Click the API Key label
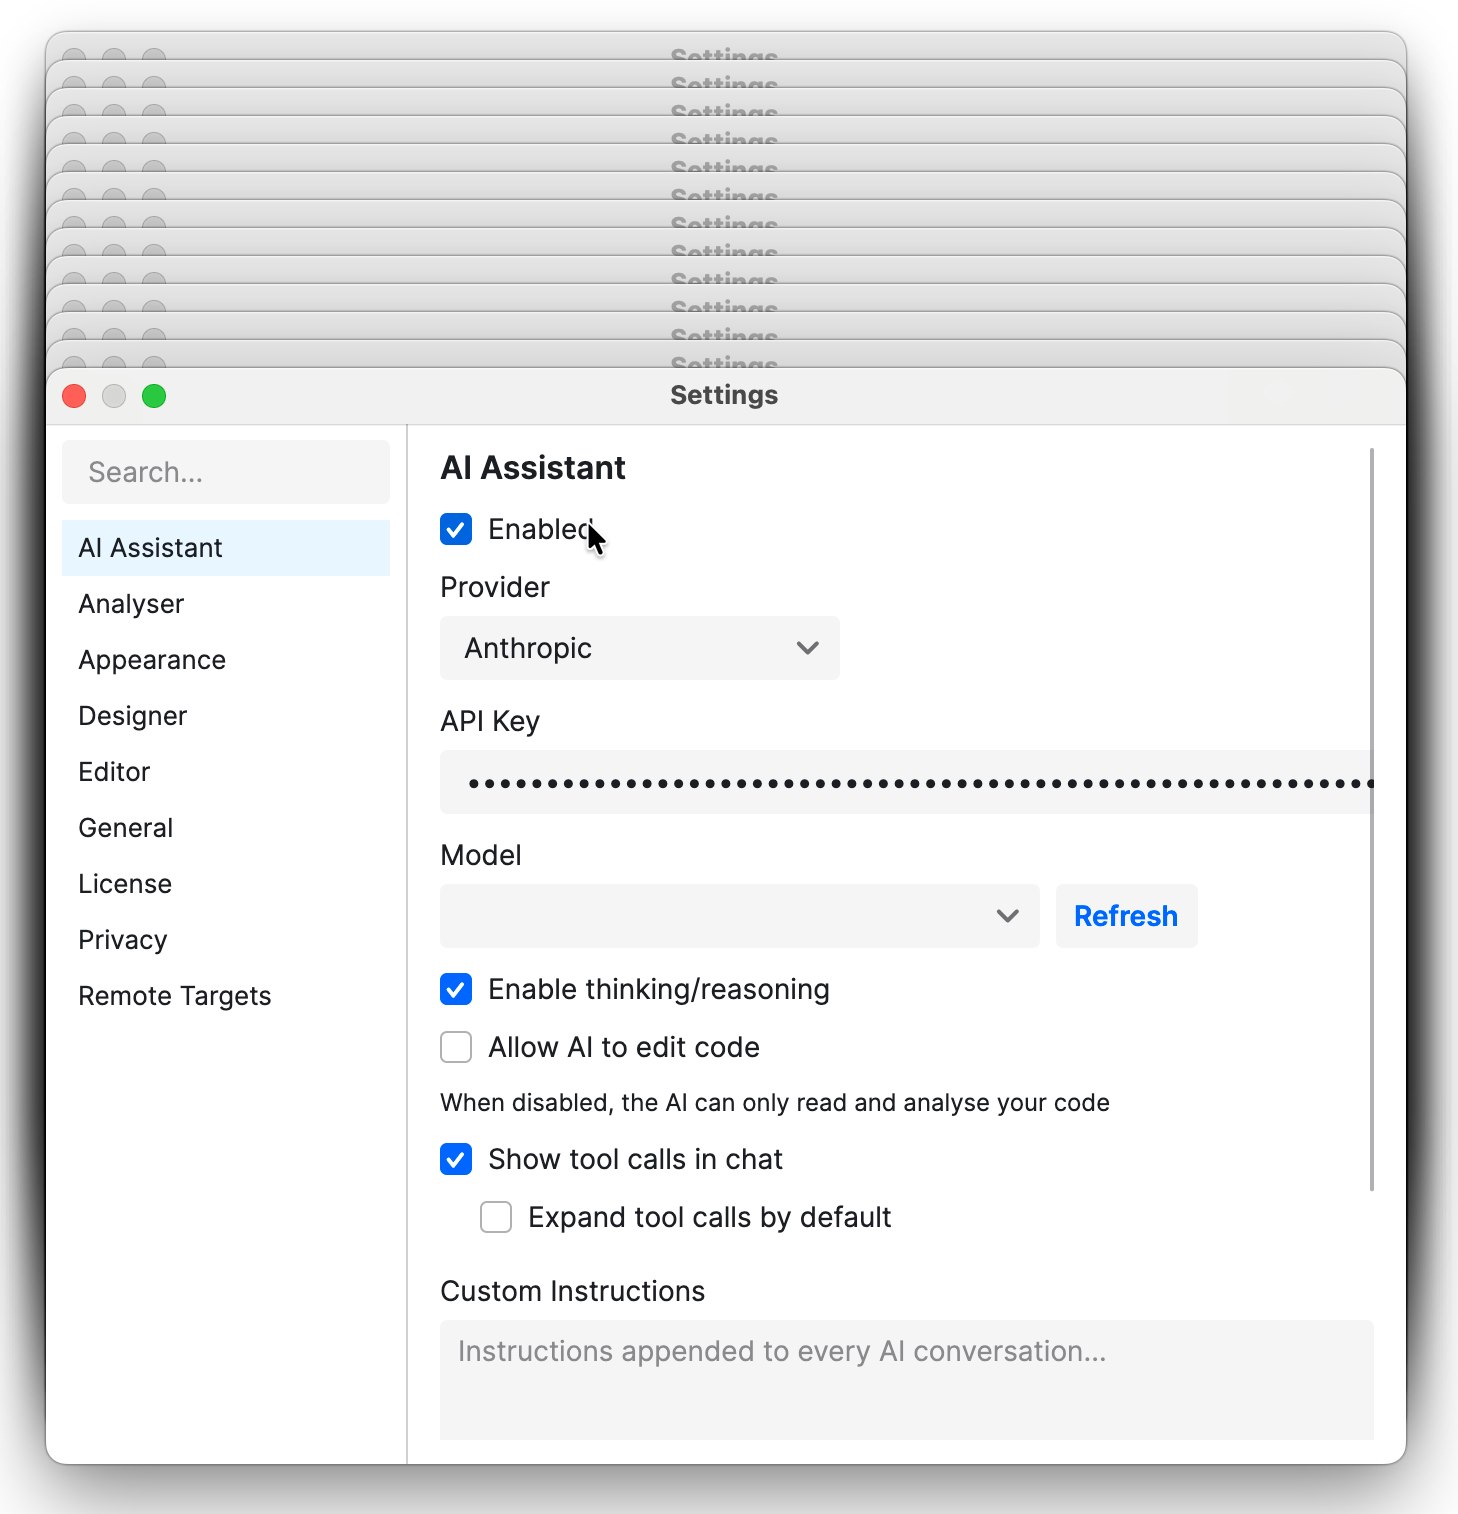 click(x=490, y=721)
